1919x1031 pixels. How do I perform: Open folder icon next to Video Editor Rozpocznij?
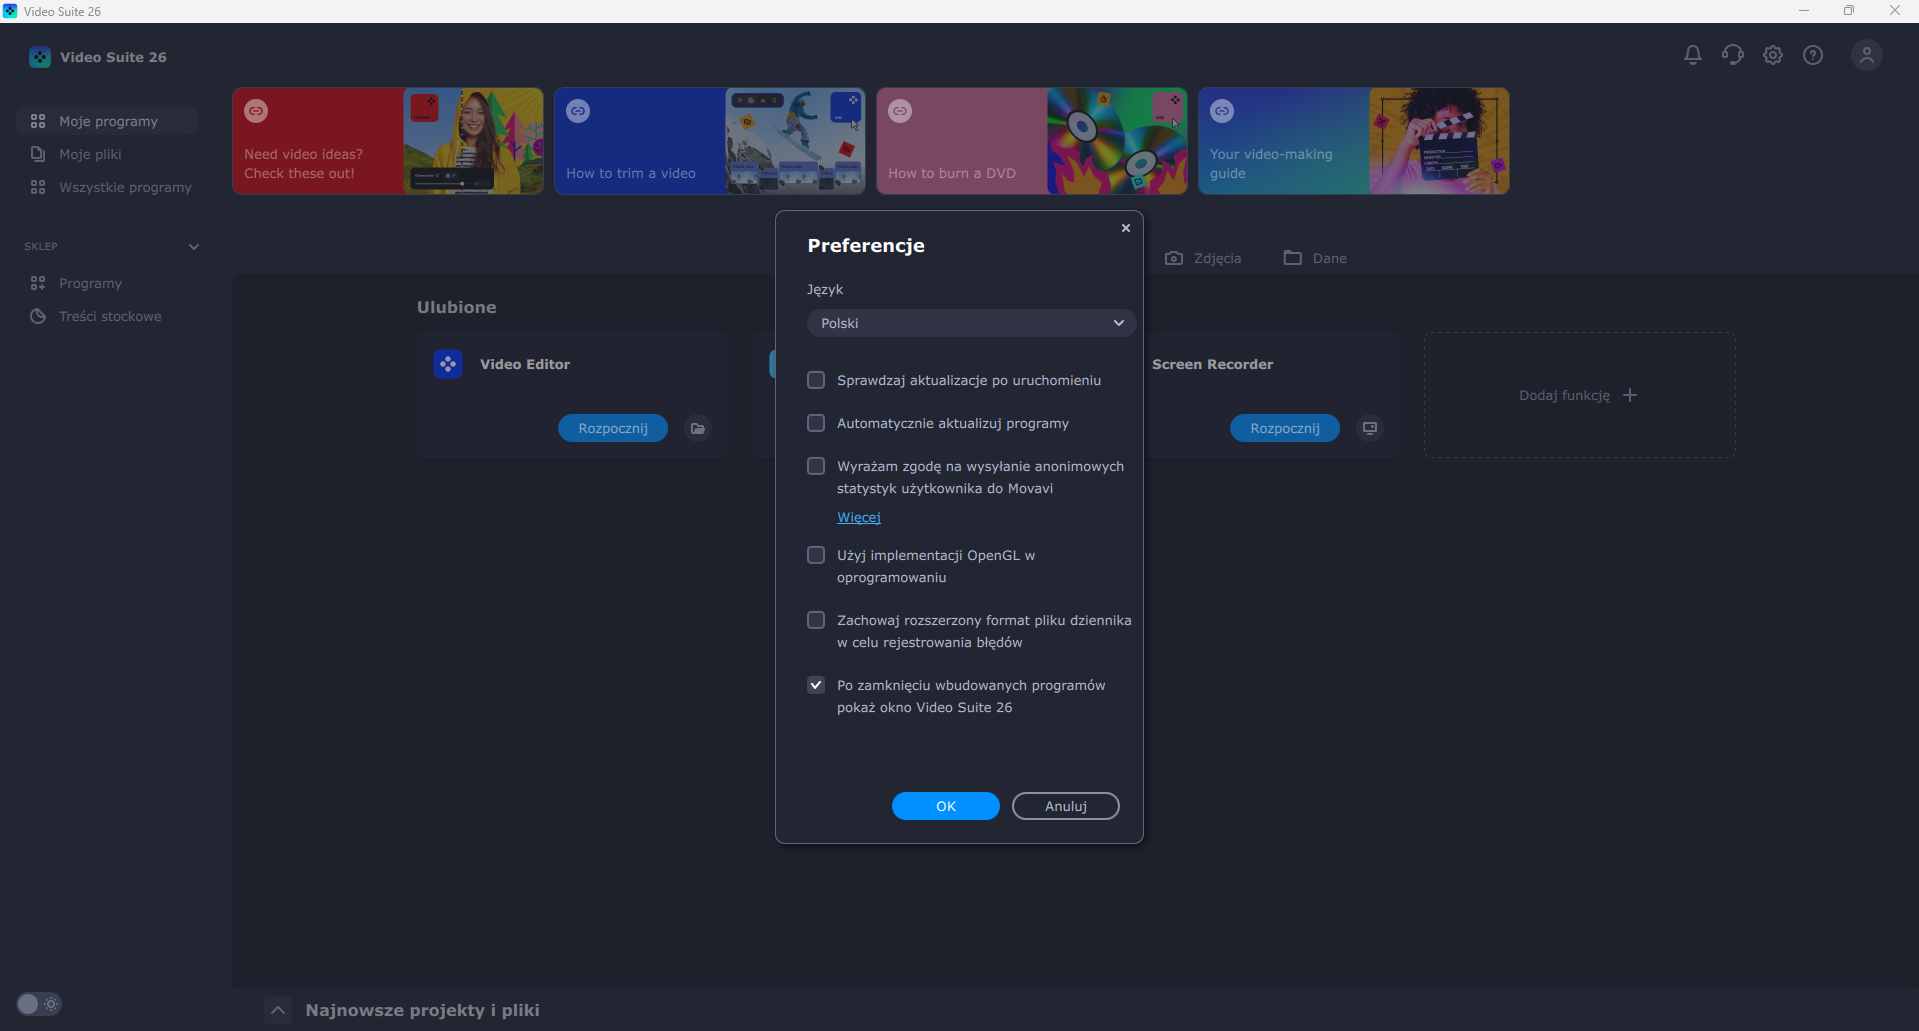[x=698, y=428]
